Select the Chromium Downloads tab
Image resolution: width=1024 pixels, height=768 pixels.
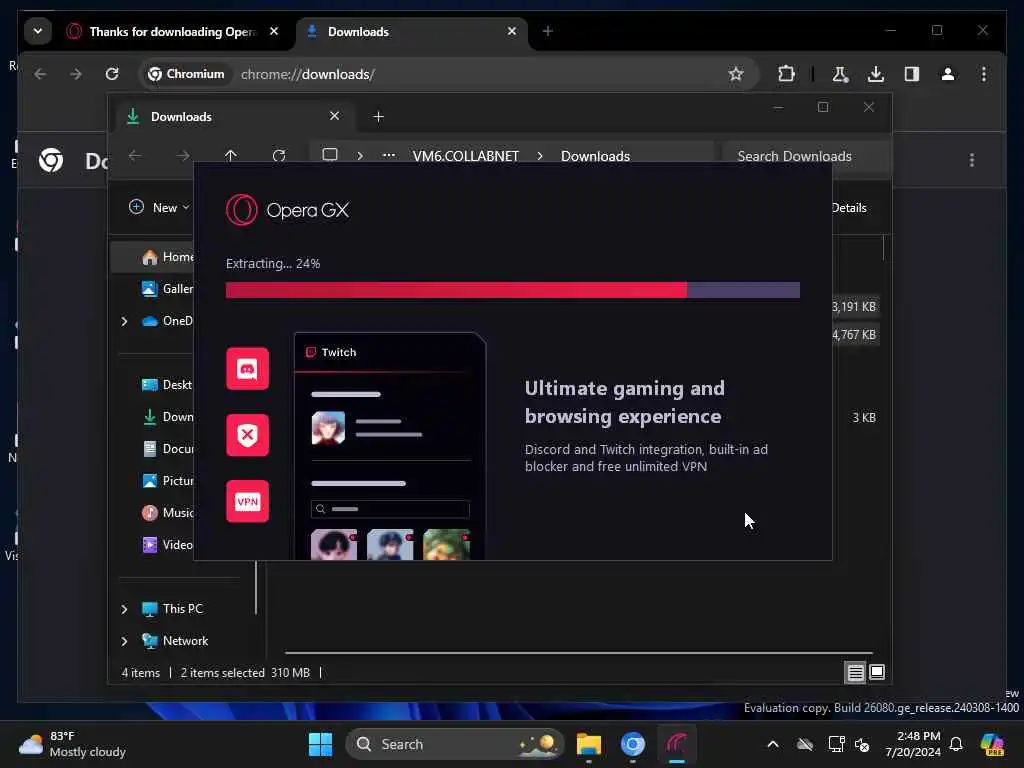(x=411, y=31)
